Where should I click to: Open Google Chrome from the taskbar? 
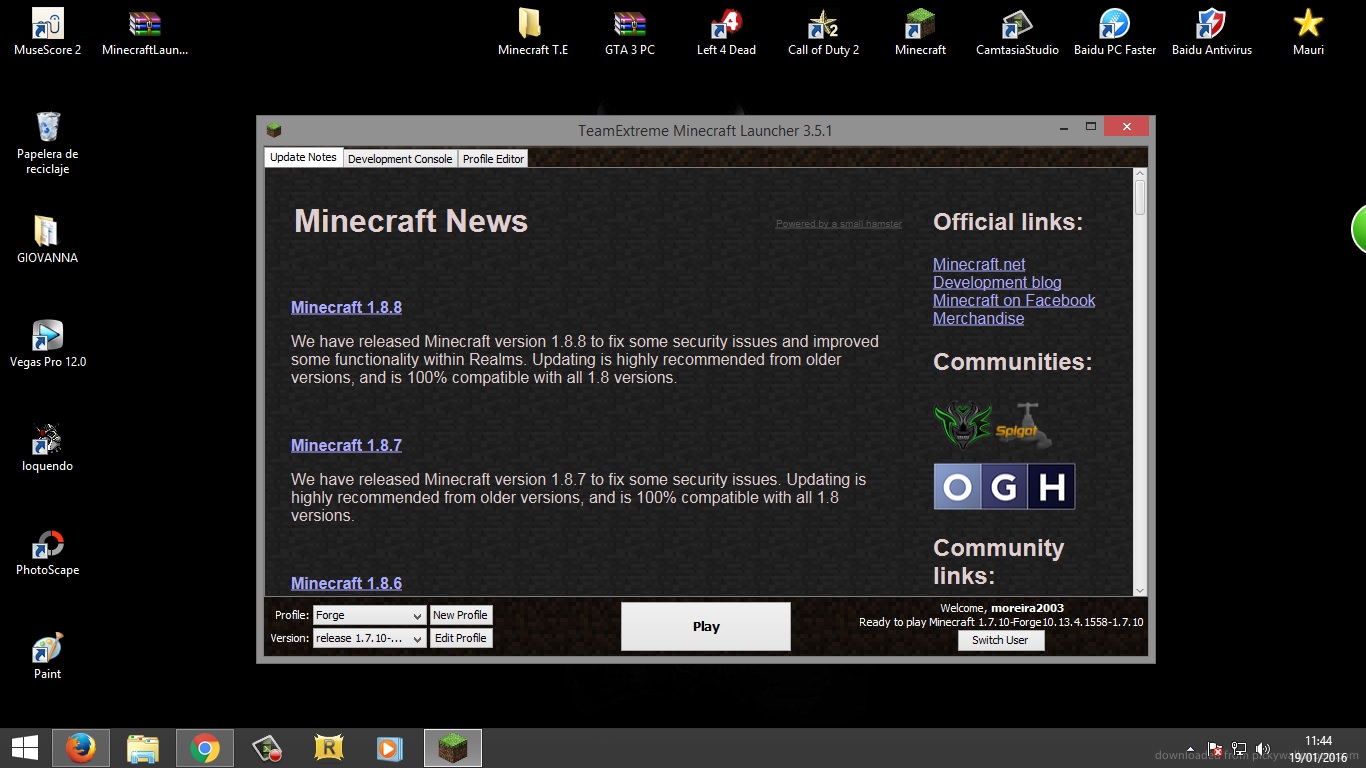point(205,748)
